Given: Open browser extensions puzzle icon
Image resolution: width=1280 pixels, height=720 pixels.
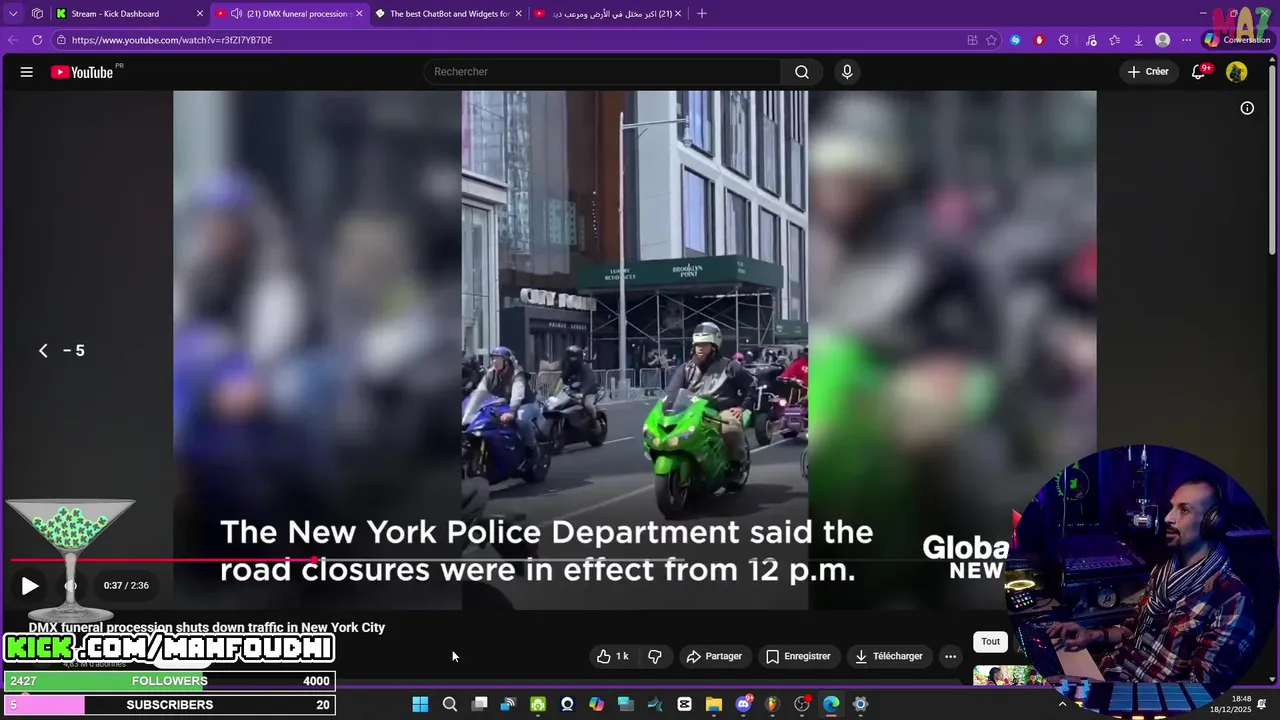Looking at the screenshot, I should tap(1063, 40).
